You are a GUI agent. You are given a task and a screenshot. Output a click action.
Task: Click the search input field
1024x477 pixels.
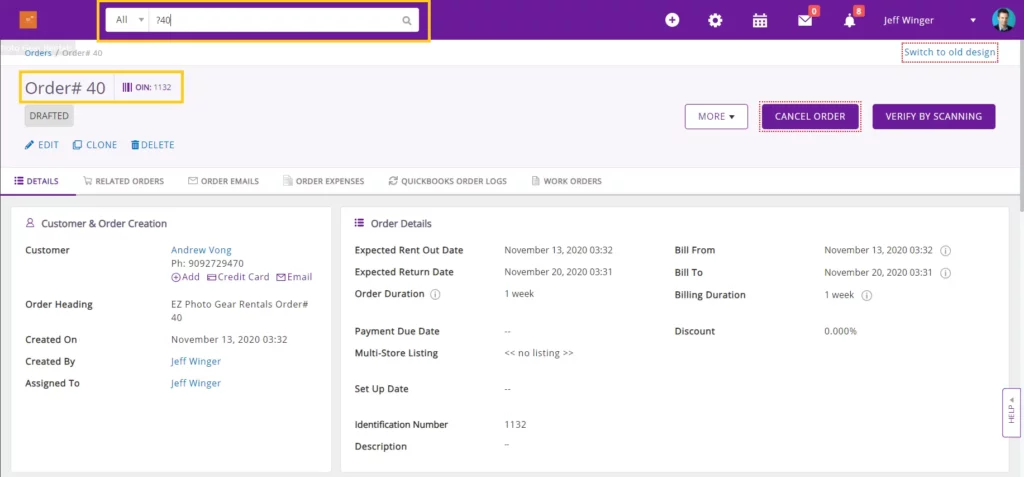[x=275, y=20]
